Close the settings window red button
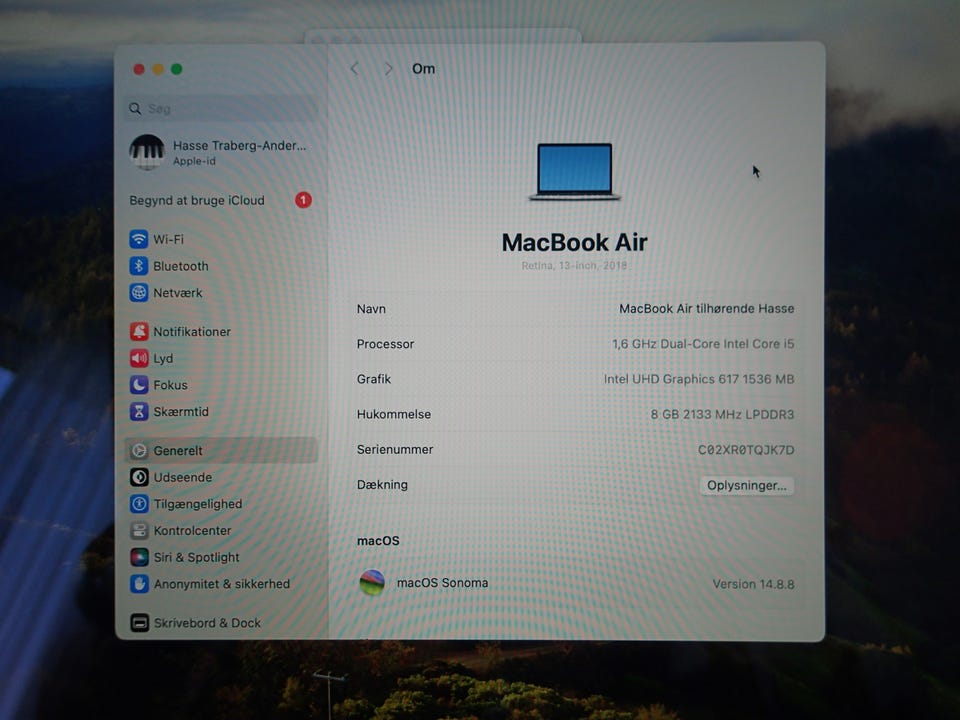The width and height of the screenshot is (960, 720). (139, 69)
